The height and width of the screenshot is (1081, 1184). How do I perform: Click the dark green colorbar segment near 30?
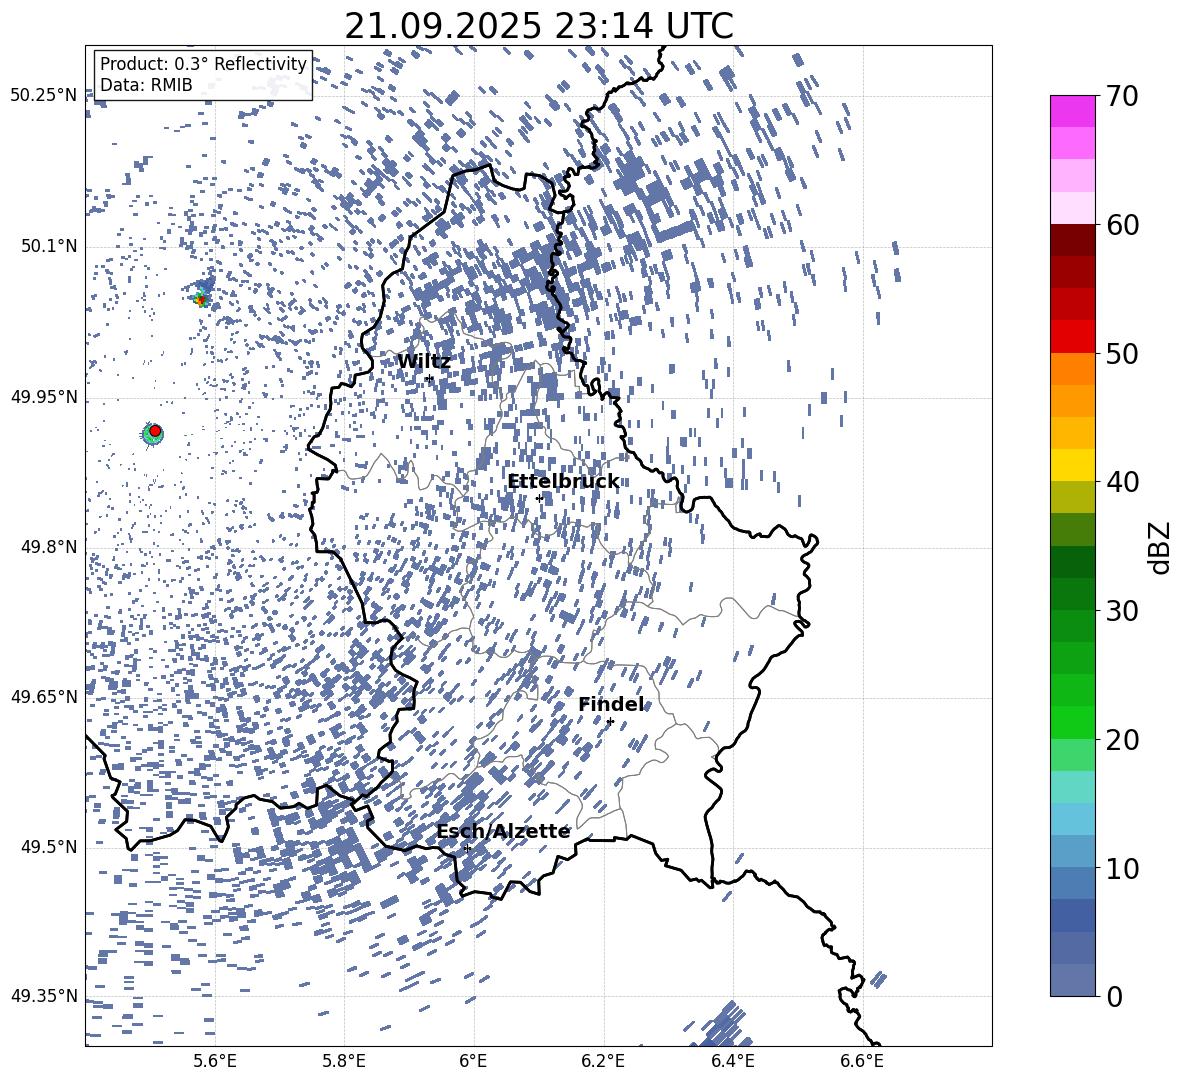point(1072,593)
